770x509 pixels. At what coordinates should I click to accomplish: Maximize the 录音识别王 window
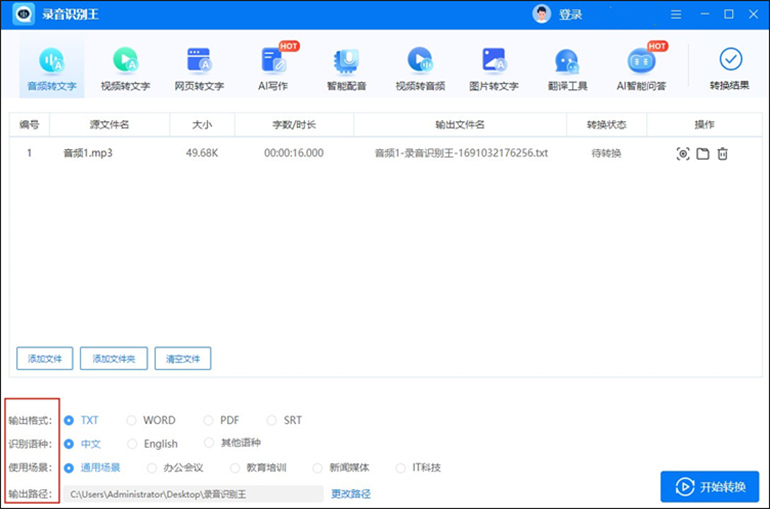[729, 14]
